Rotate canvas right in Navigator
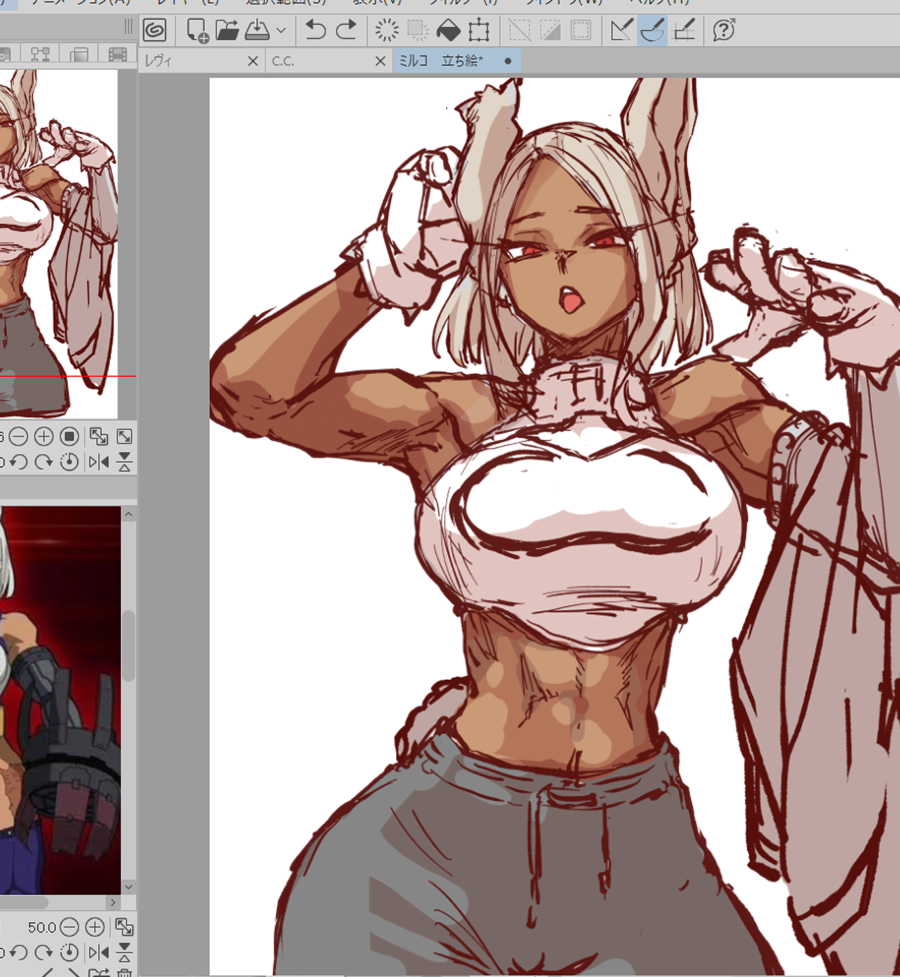 44,462
